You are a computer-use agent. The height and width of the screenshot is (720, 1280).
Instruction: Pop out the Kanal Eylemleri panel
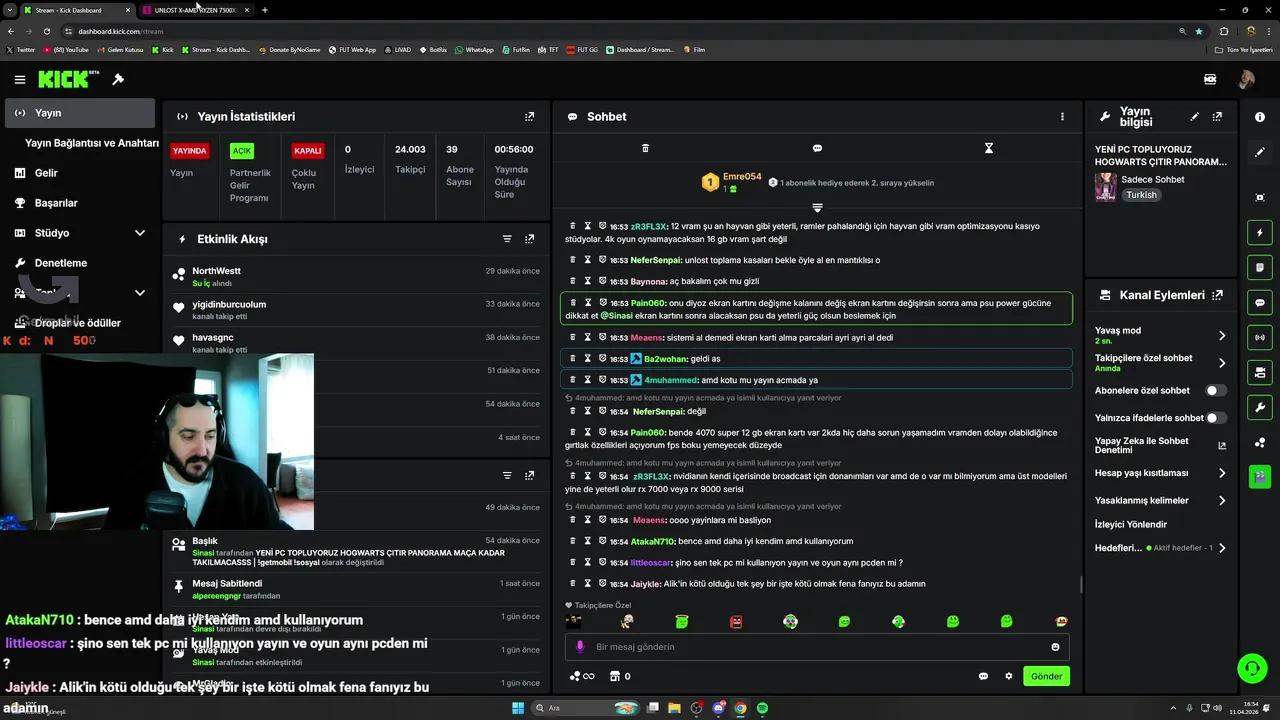[1217, 295]
